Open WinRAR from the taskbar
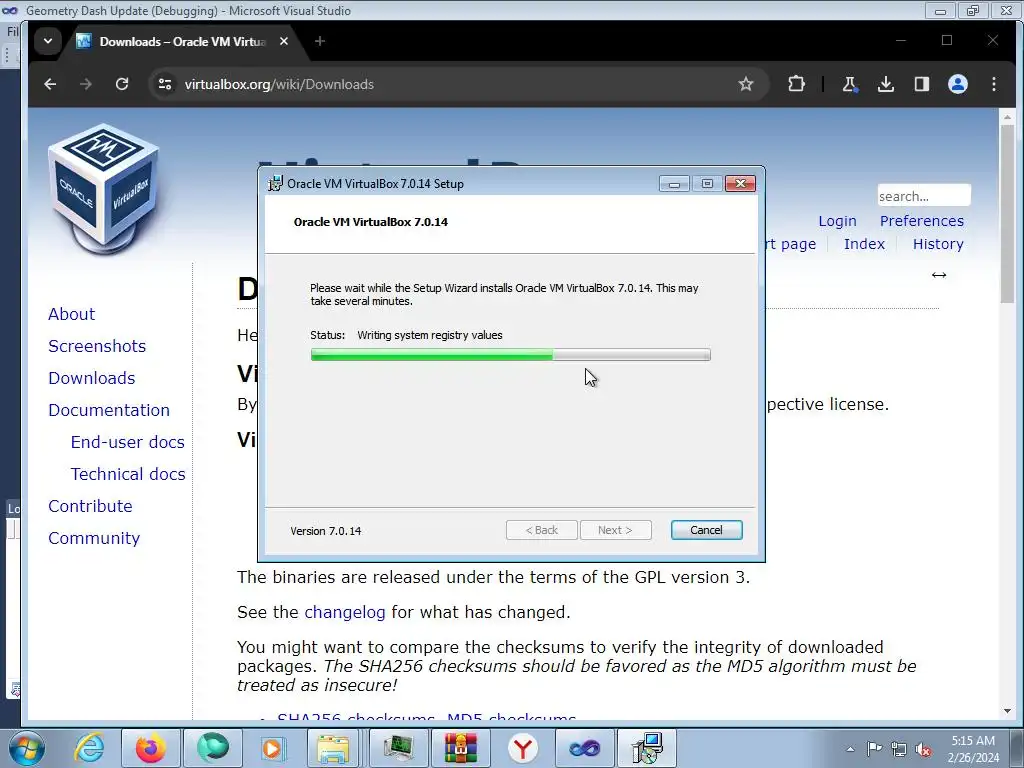The image size is (1024, 768). (x=461, y=748)
